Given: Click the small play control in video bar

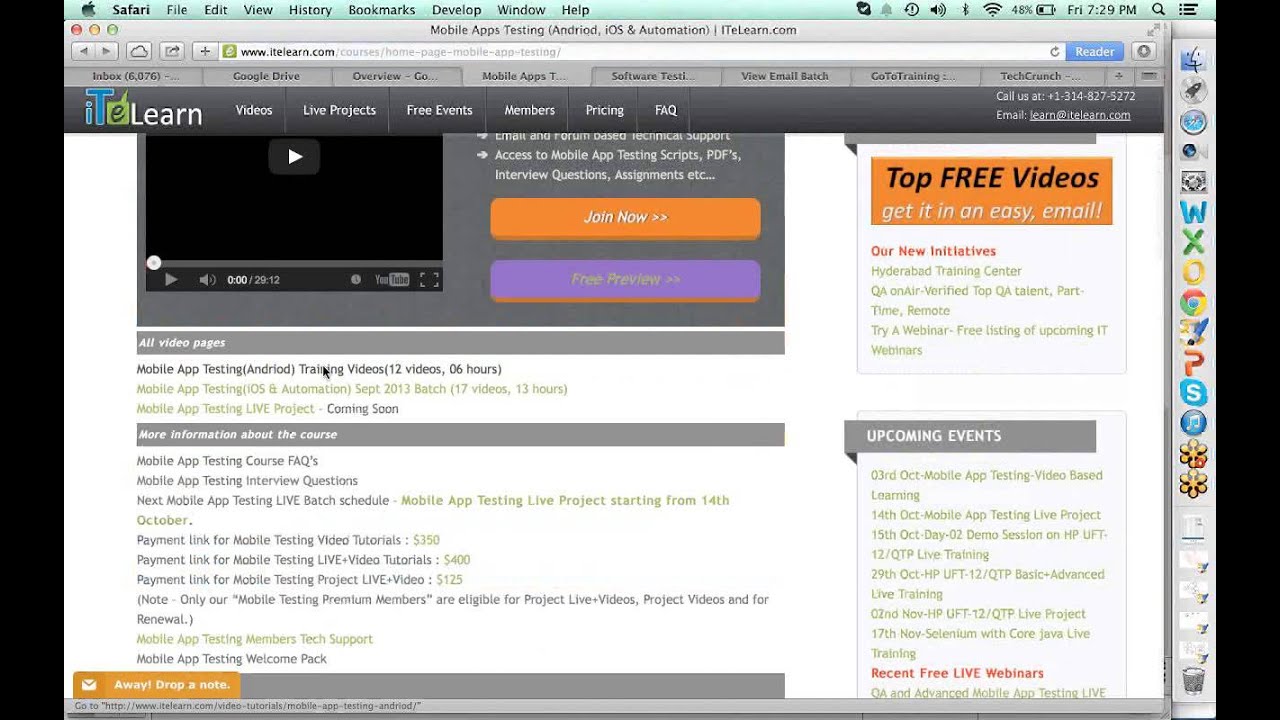Looking at the screenshot, I should [x=170, y=280].
